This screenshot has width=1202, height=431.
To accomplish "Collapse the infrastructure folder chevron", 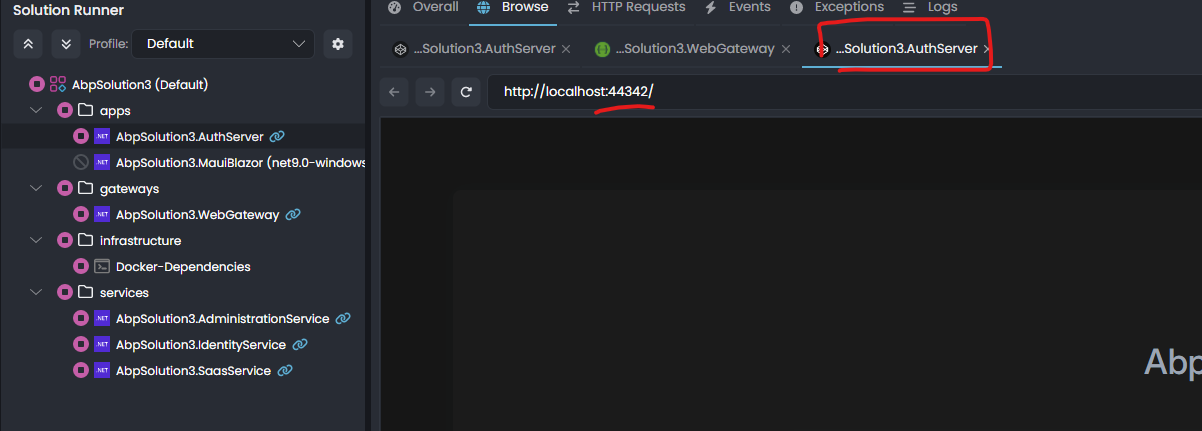I will click(x=37, y=240).
